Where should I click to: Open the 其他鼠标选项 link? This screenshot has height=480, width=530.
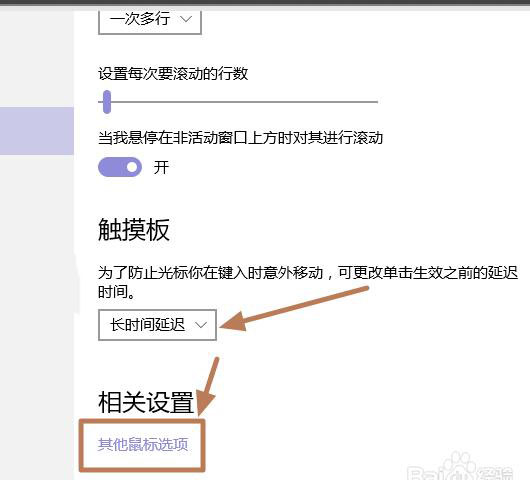click(x=143, y=444)
